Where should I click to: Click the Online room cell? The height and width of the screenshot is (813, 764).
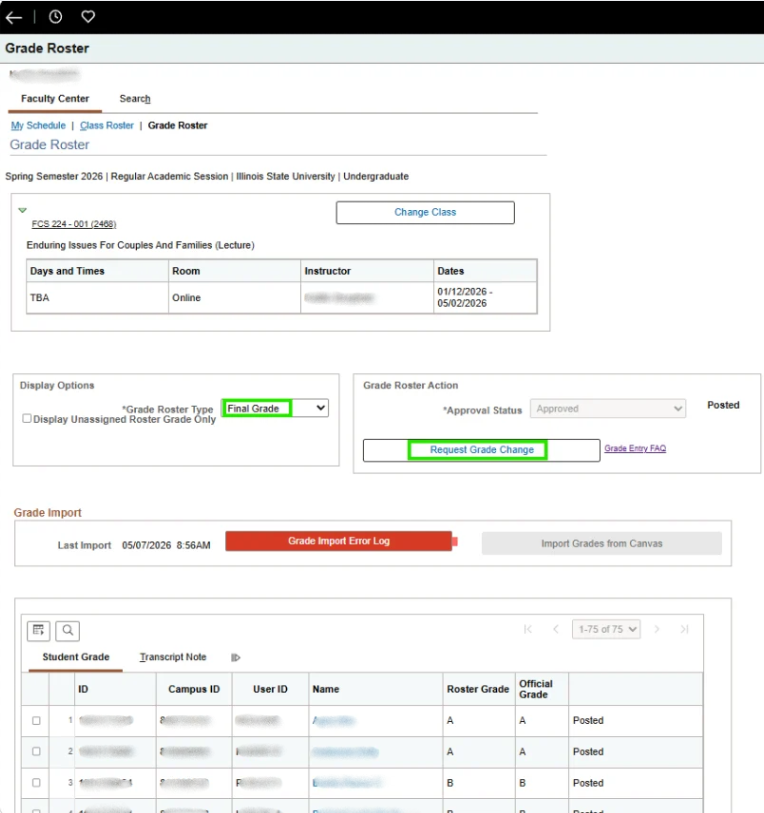pos(234,298)
